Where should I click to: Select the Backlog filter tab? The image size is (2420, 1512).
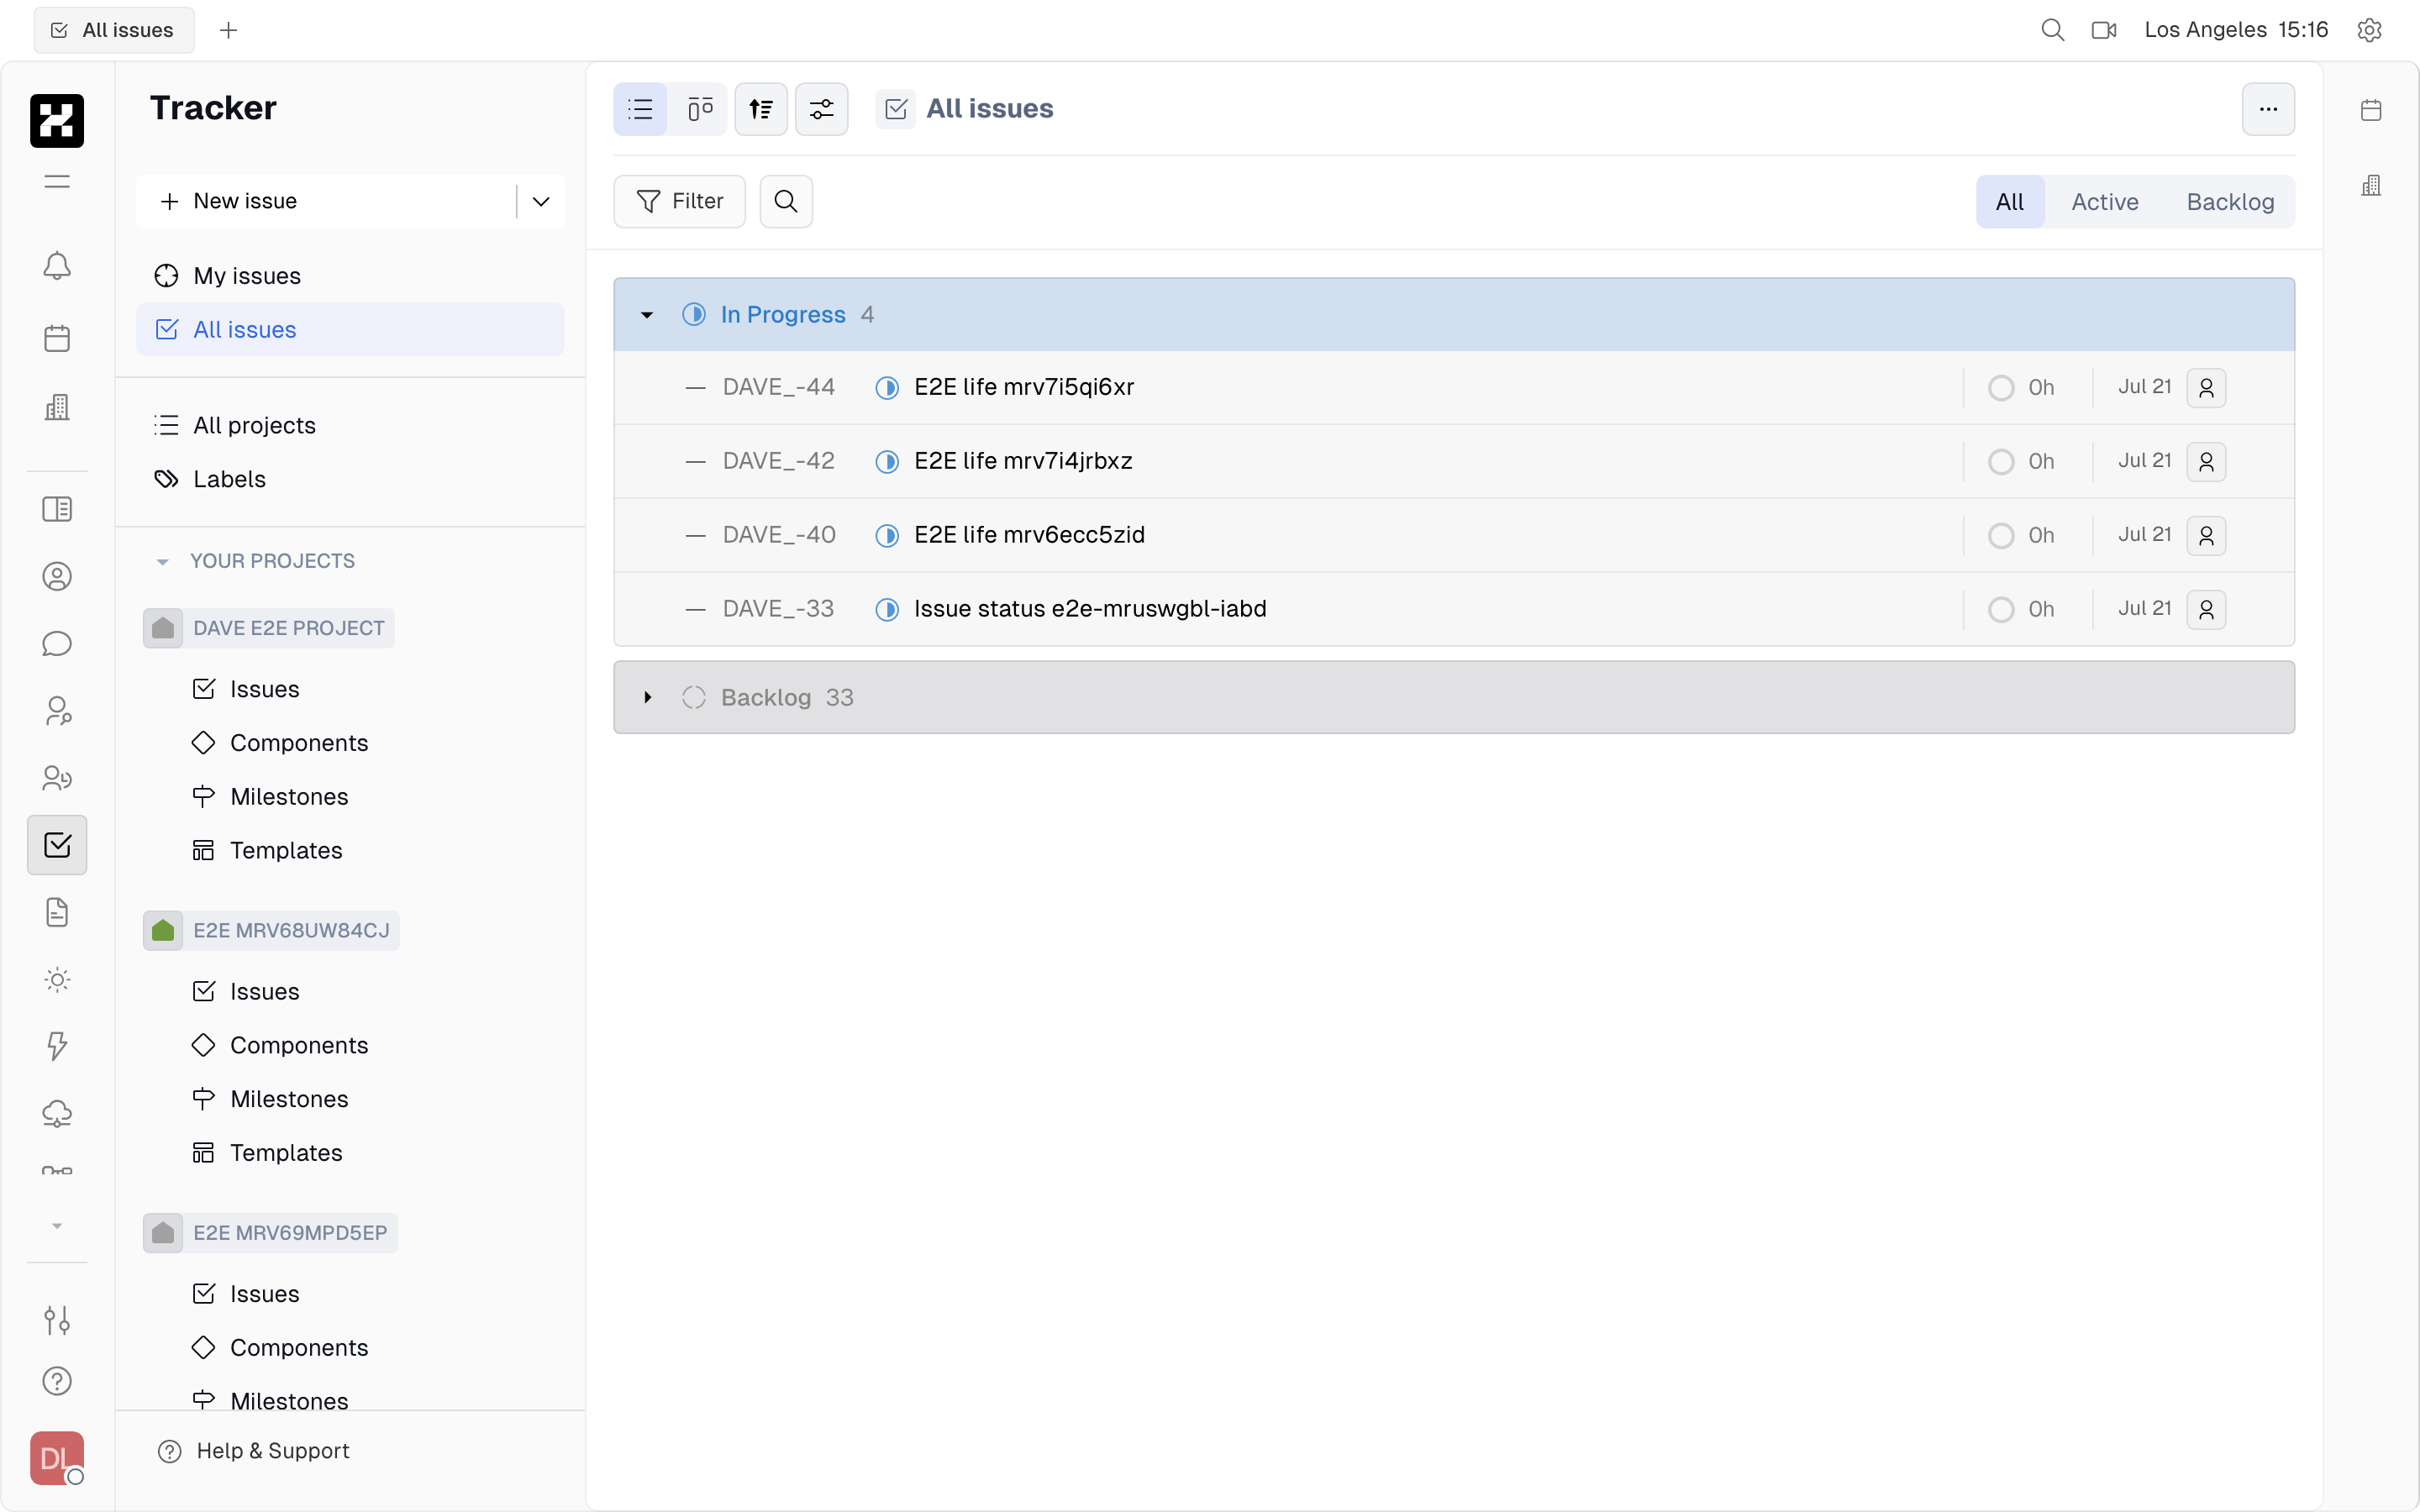point(2230,201)
